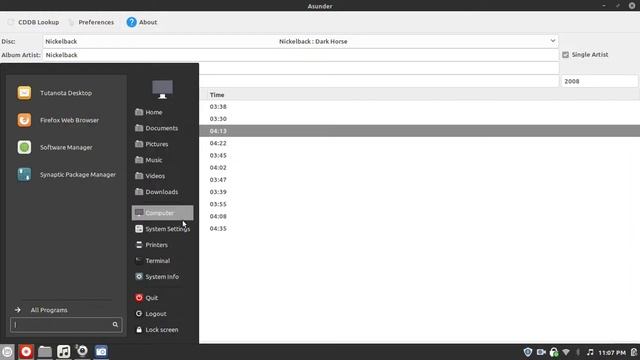
Task: Open Synaptic Package Manager from the menu
Action: [x=66, y=175]
